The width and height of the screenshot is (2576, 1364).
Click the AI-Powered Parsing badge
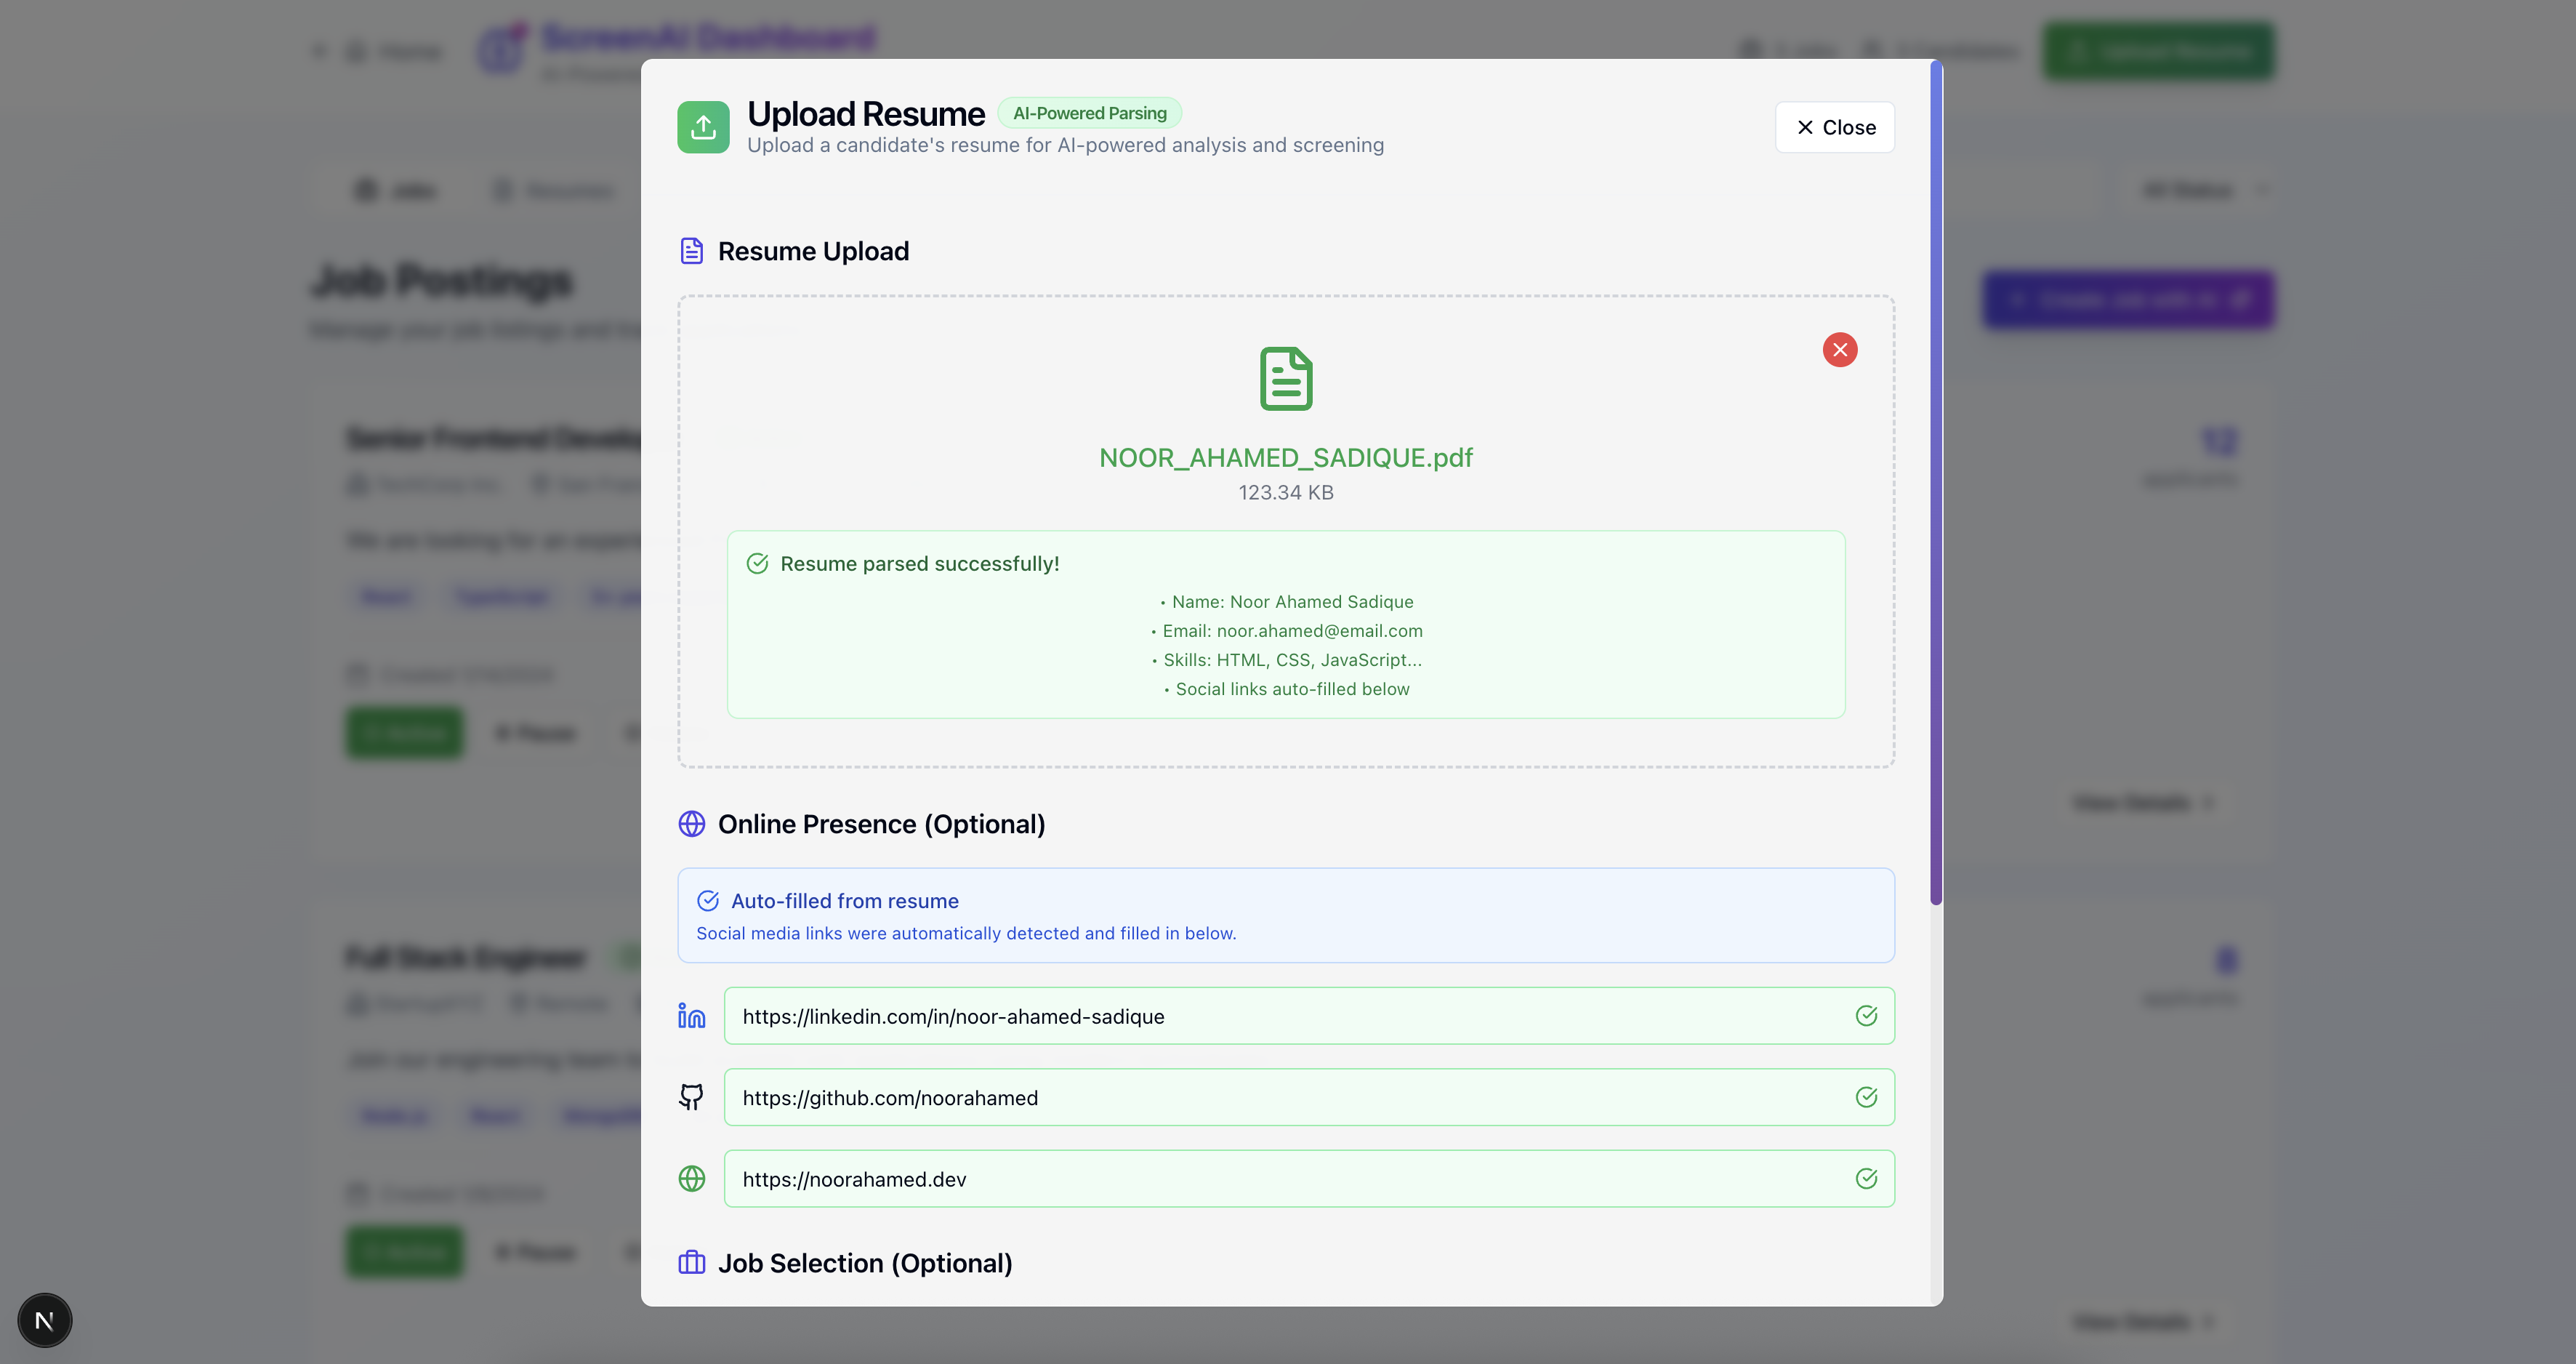coord(1089,113)
